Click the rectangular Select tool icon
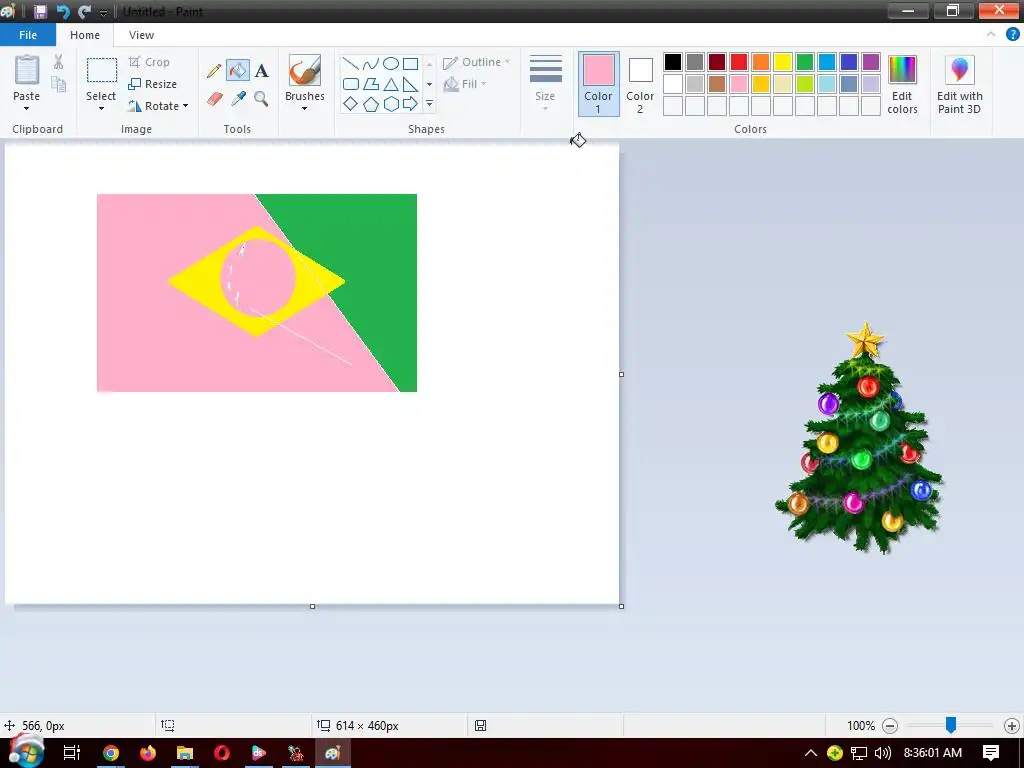1024x768 pixels. (x=102, y=70)
